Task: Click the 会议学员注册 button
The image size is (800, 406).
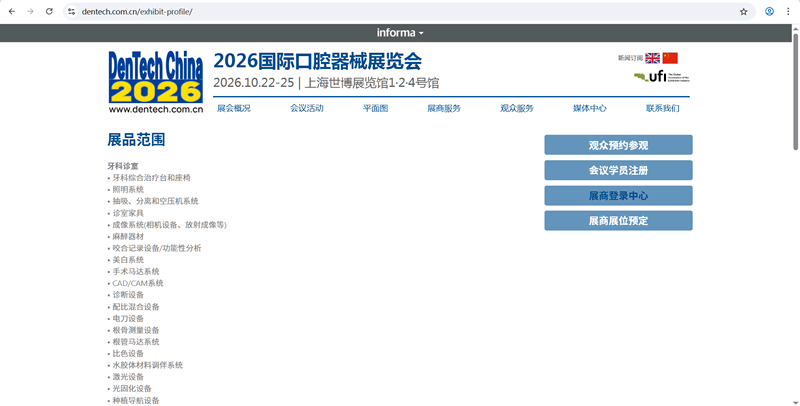Action: click(x=618, y=170)
